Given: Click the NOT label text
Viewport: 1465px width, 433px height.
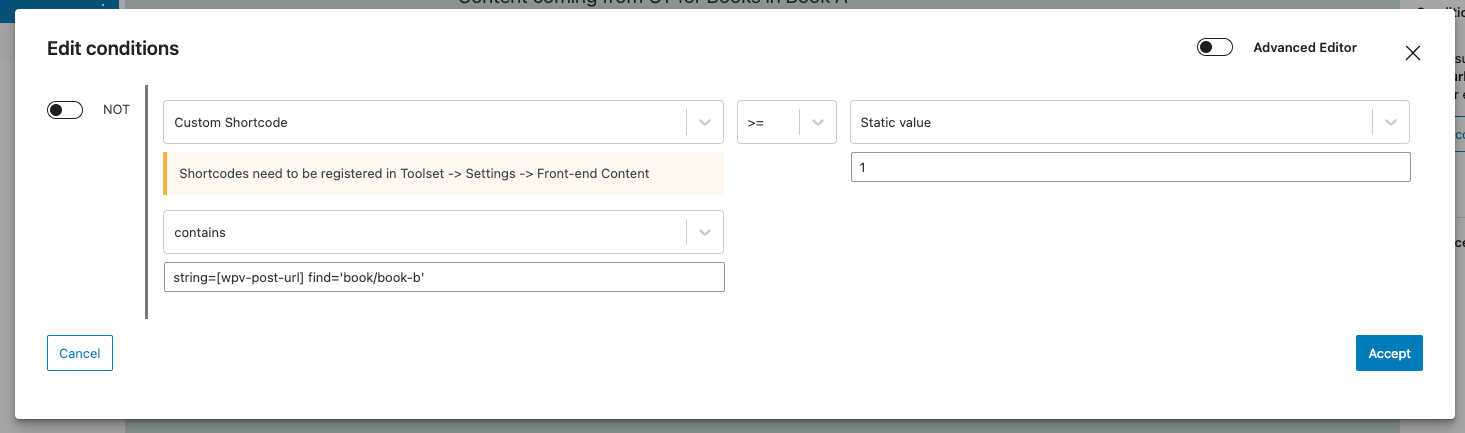Looking at the screenshot, I should (x=116, y=110).
